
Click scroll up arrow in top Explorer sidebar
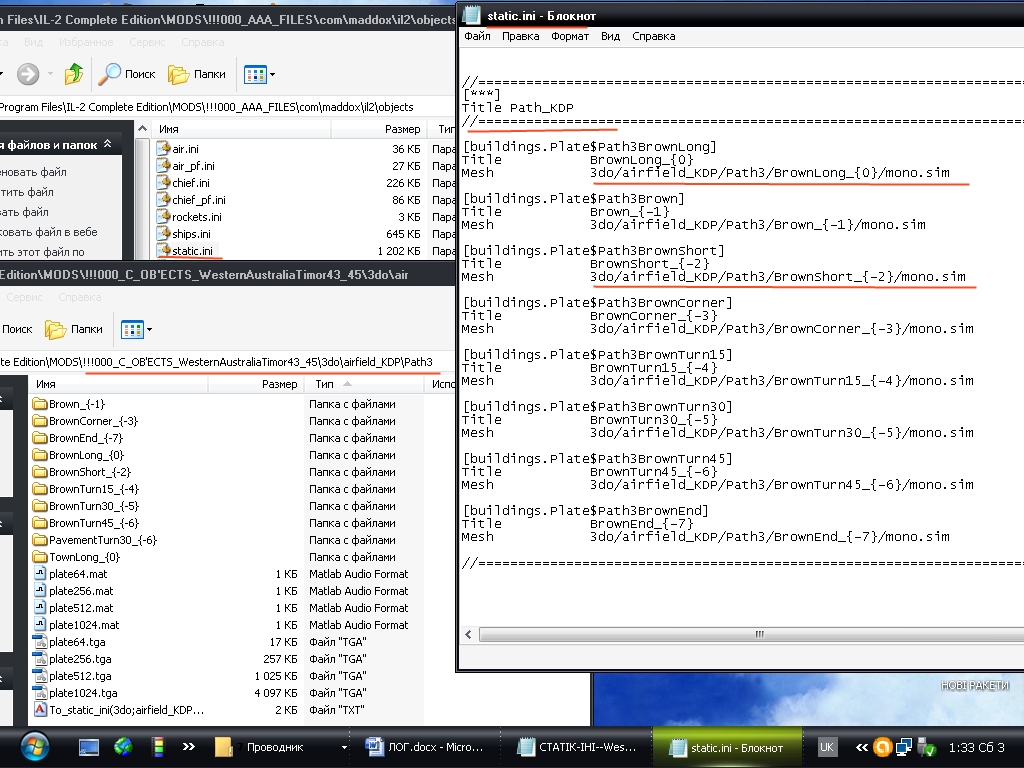pos(142,129)
